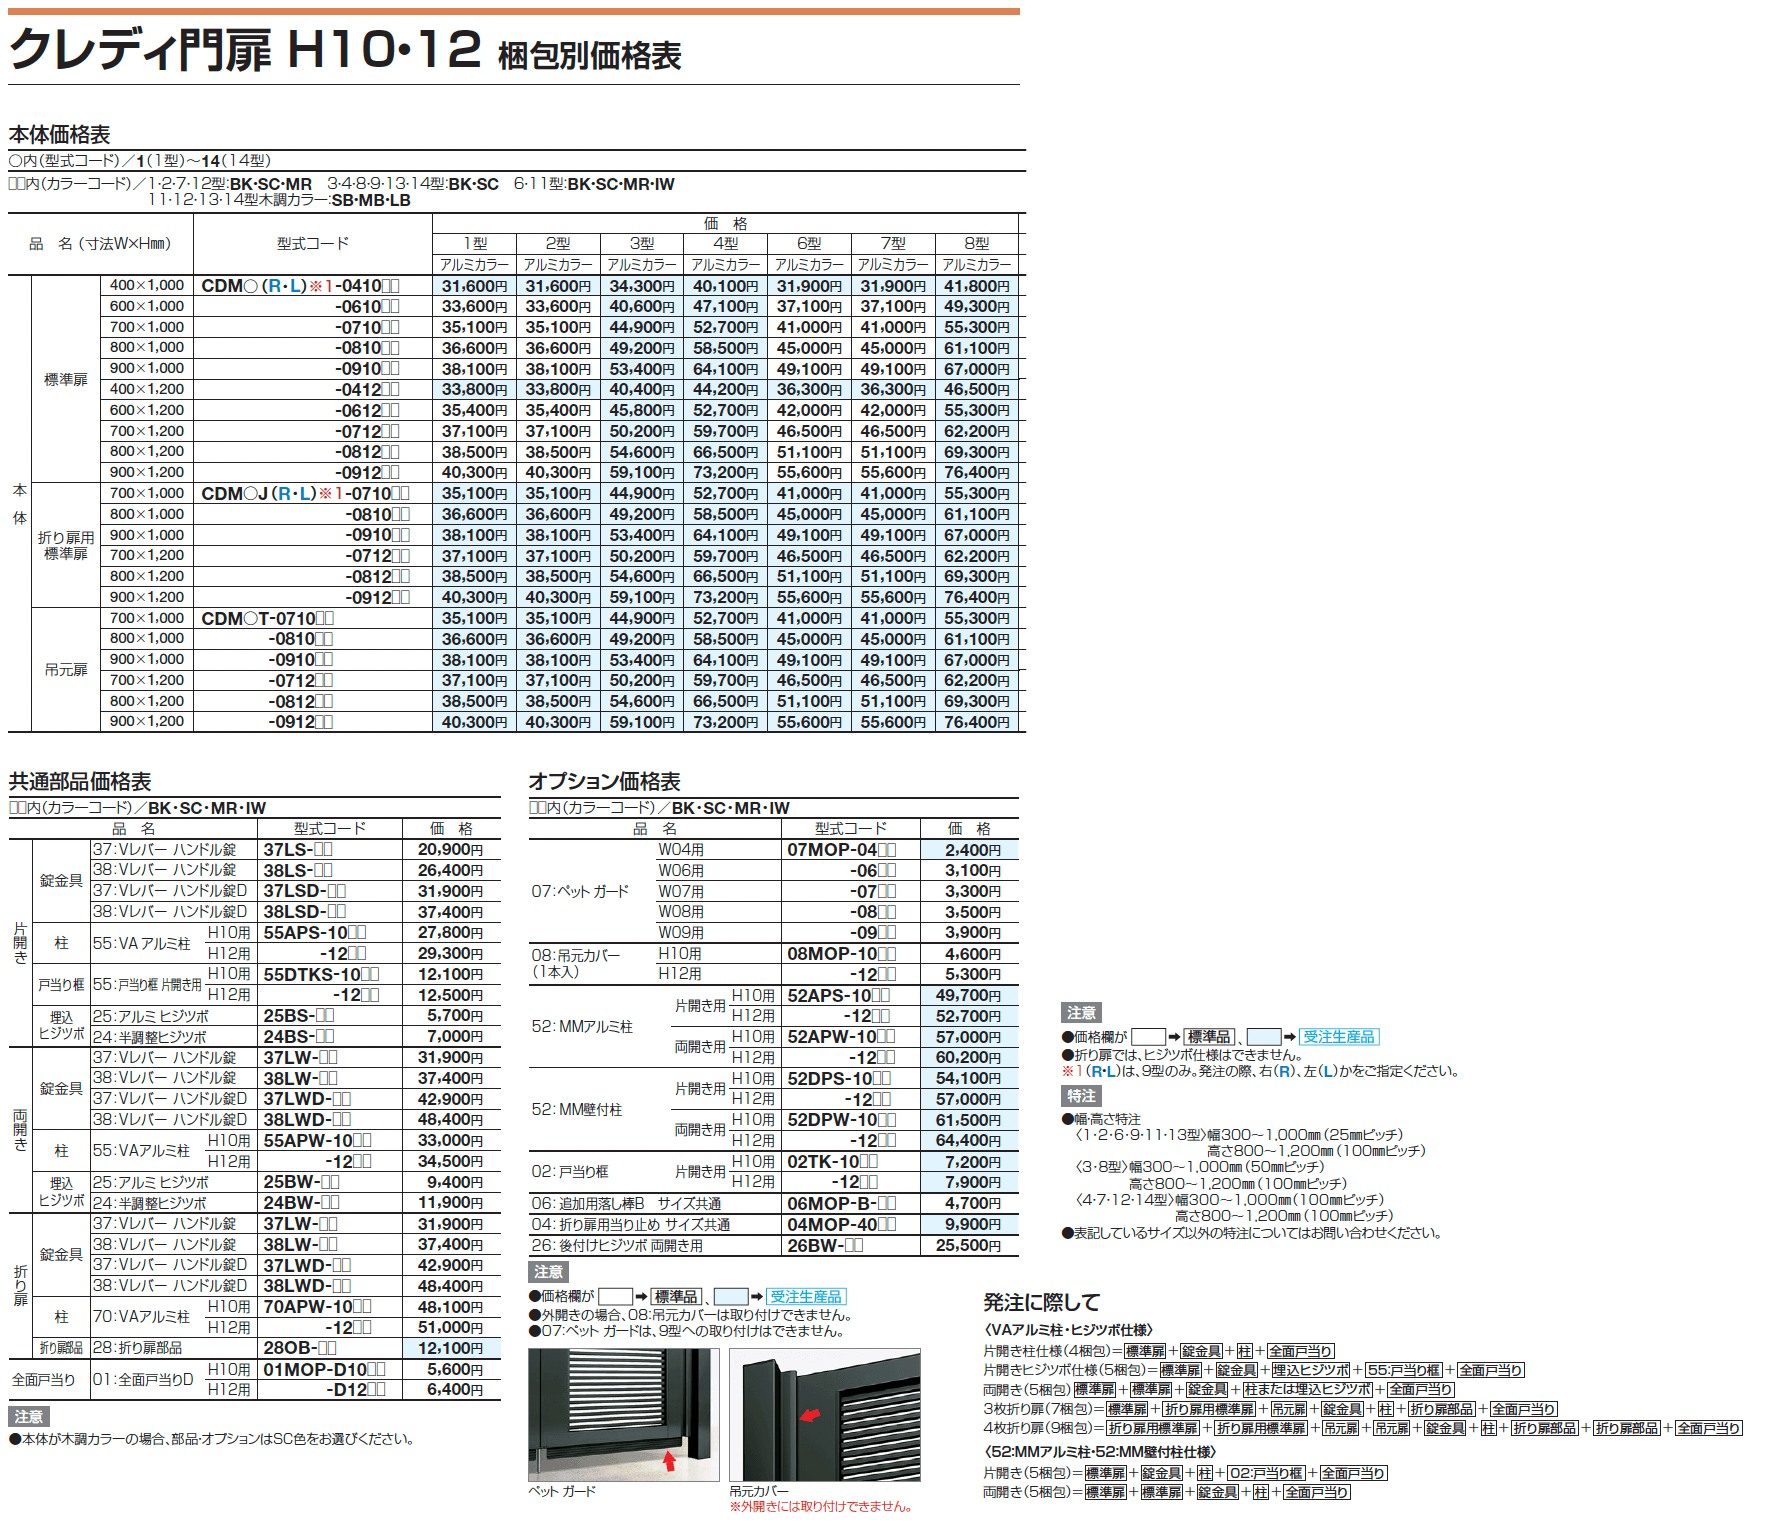The image size is (1790, 1522).
Task: Select the 注意 badge above the 特注 section
Action: click(x=1081, y=1013)
